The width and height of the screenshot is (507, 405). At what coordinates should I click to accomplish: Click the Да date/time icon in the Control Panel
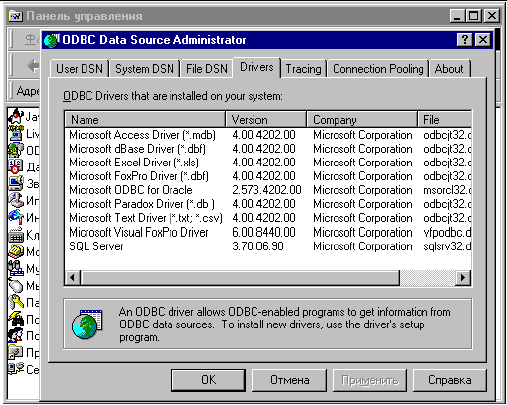tap(16, 166)
